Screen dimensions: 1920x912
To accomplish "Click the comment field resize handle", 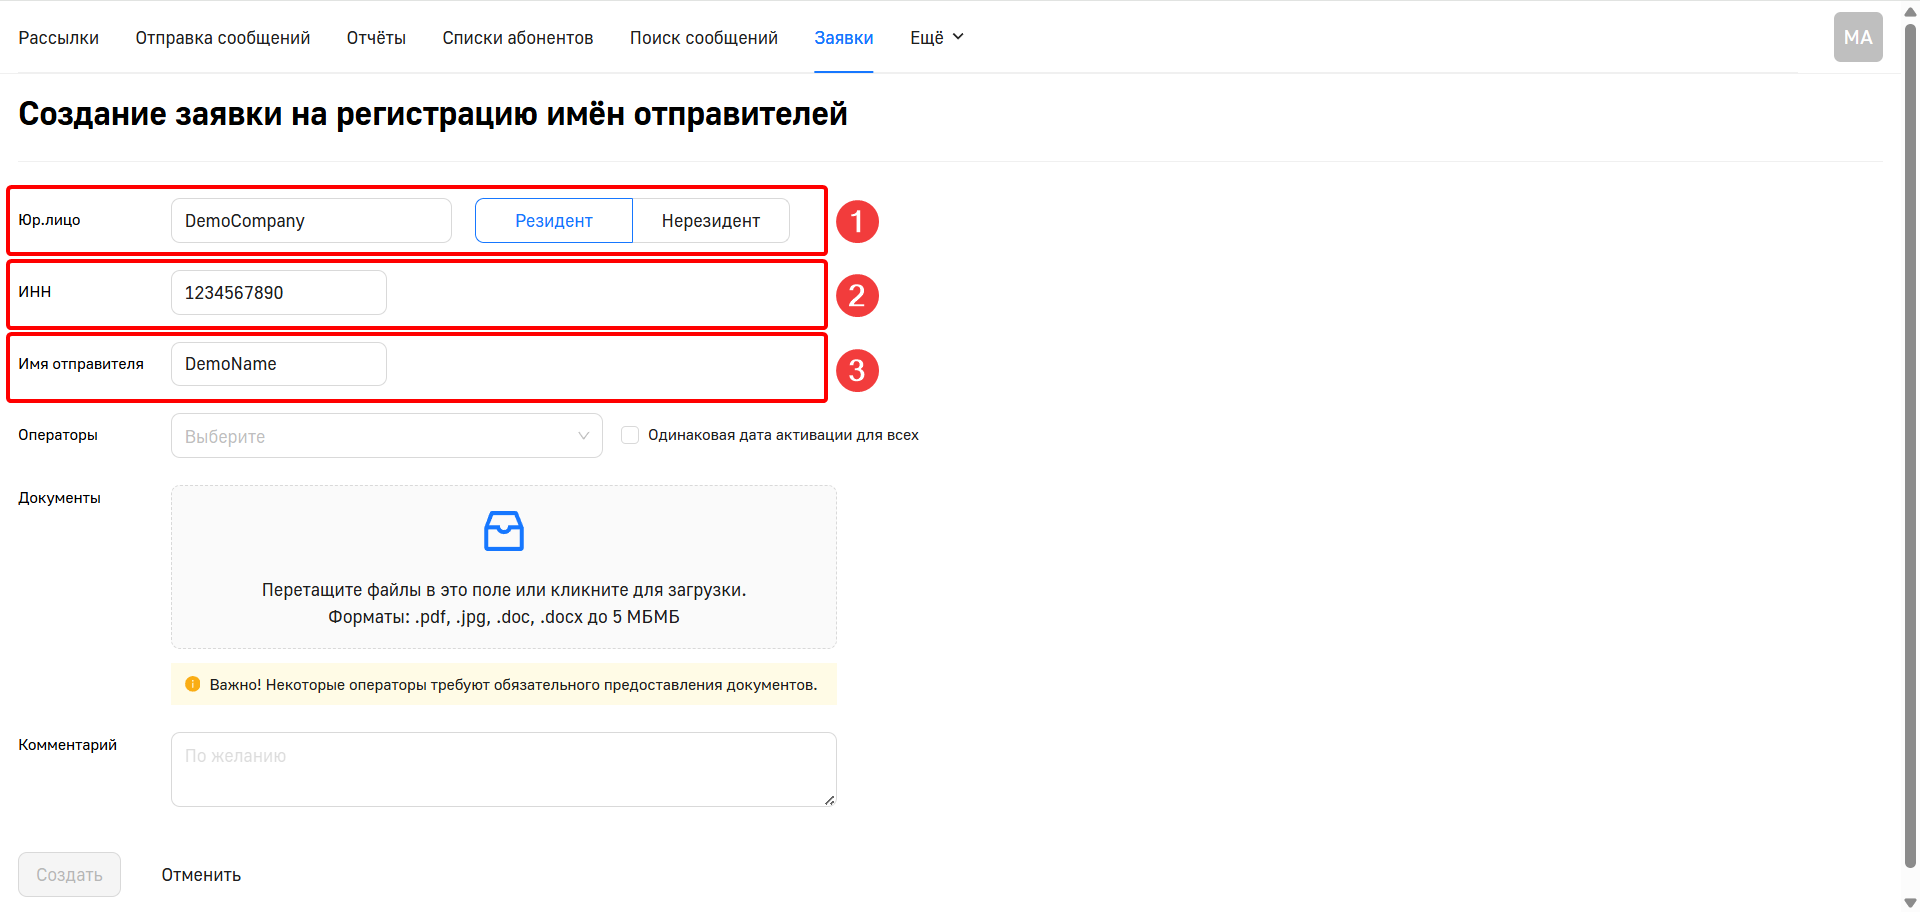I will [829, 800].
